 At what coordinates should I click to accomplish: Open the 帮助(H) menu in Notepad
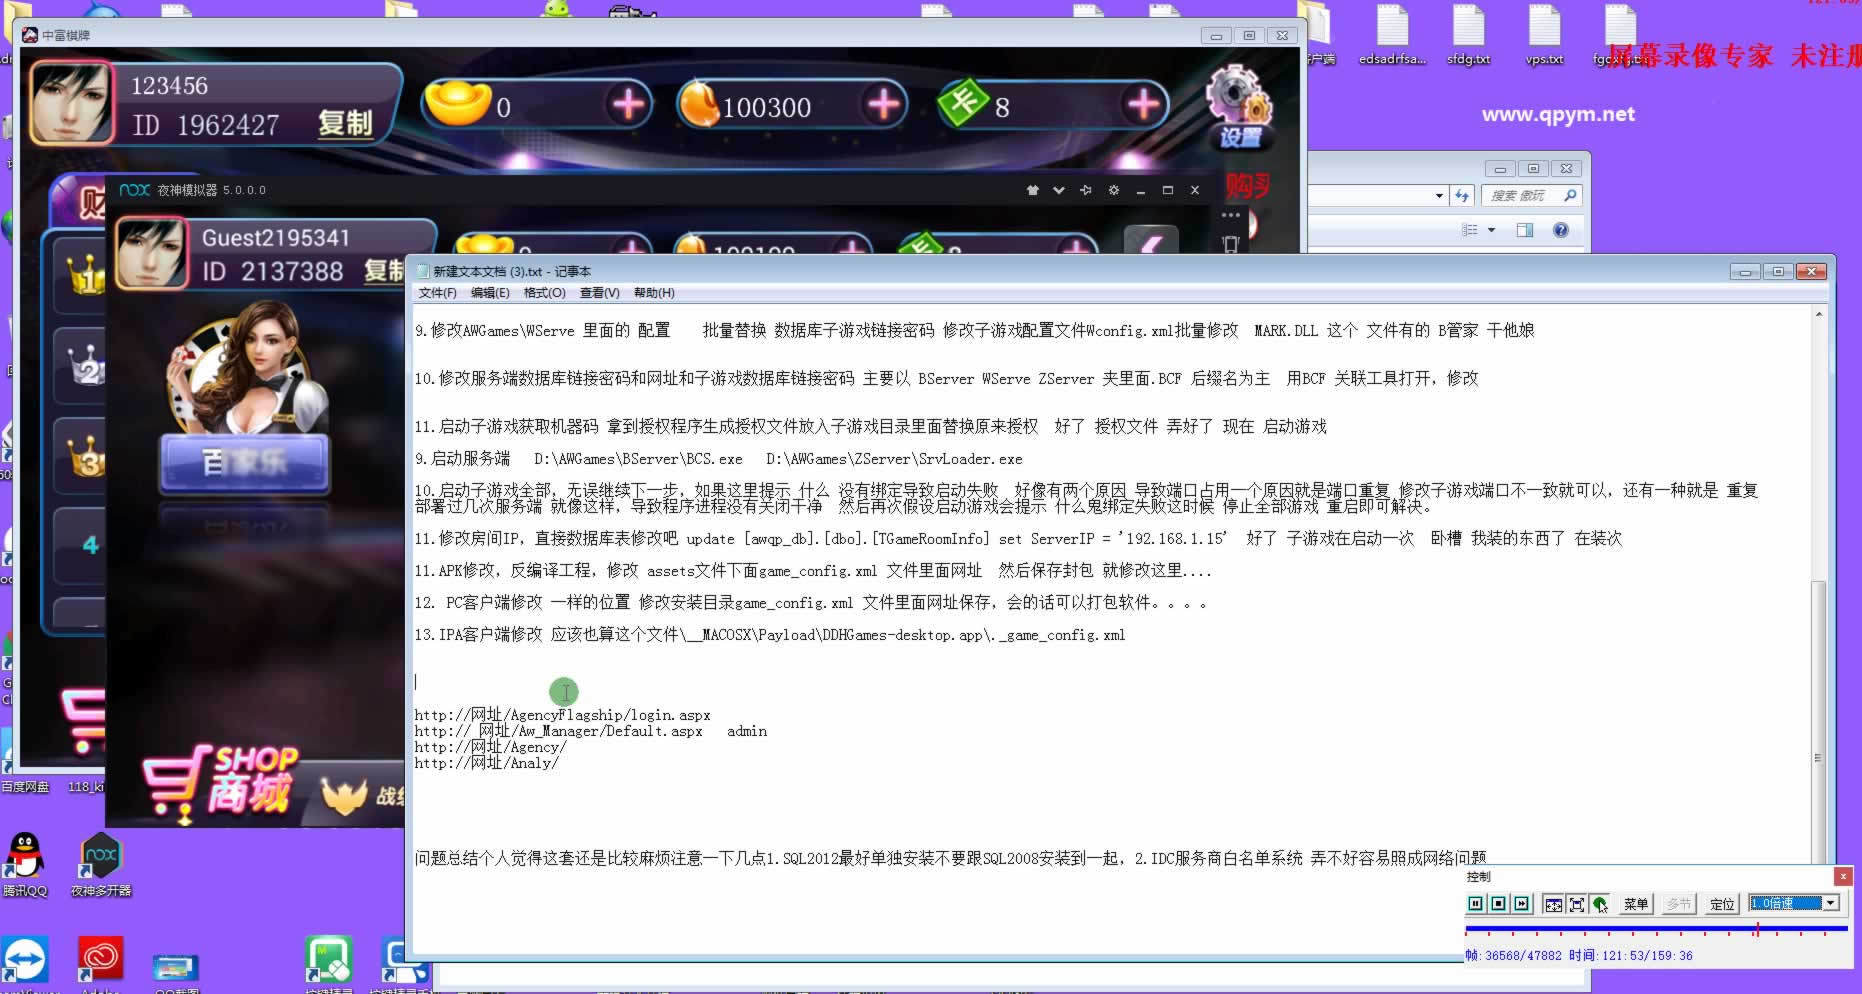[654, 293]
